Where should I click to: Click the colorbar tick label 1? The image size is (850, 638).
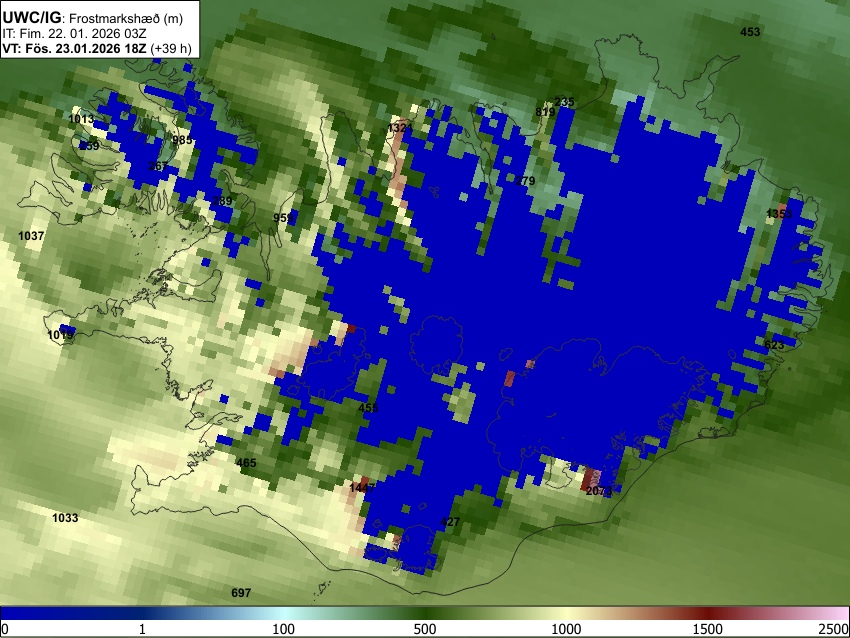click(142, 629)
